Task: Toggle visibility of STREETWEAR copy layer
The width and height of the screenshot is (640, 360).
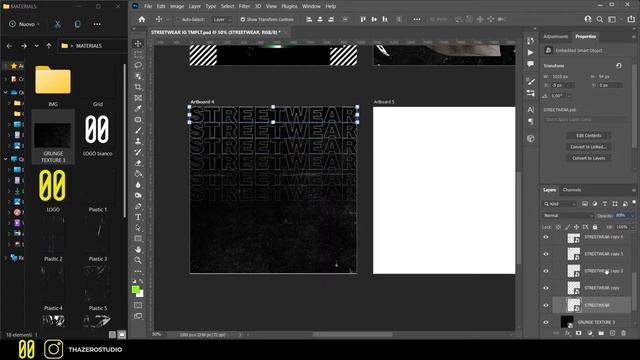Action: point(546,288)
